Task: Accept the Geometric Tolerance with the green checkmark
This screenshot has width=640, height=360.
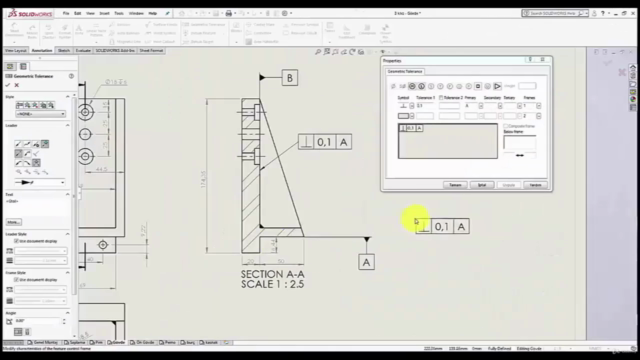Action: click(x=7, y=85)
